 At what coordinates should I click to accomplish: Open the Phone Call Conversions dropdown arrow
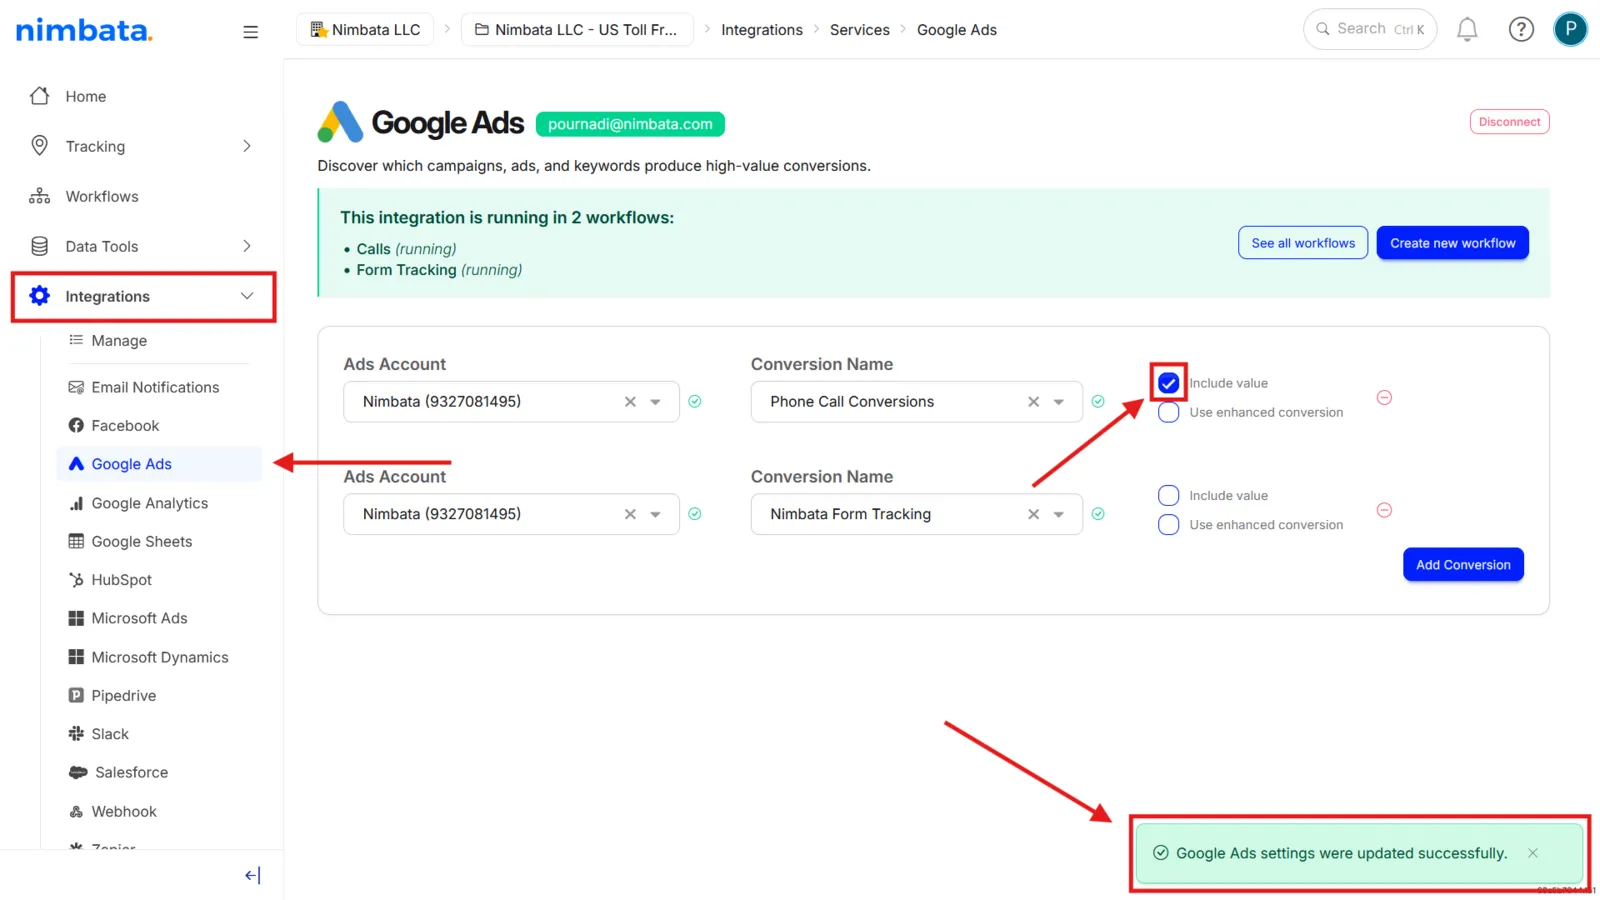(x=1059, y=402)
